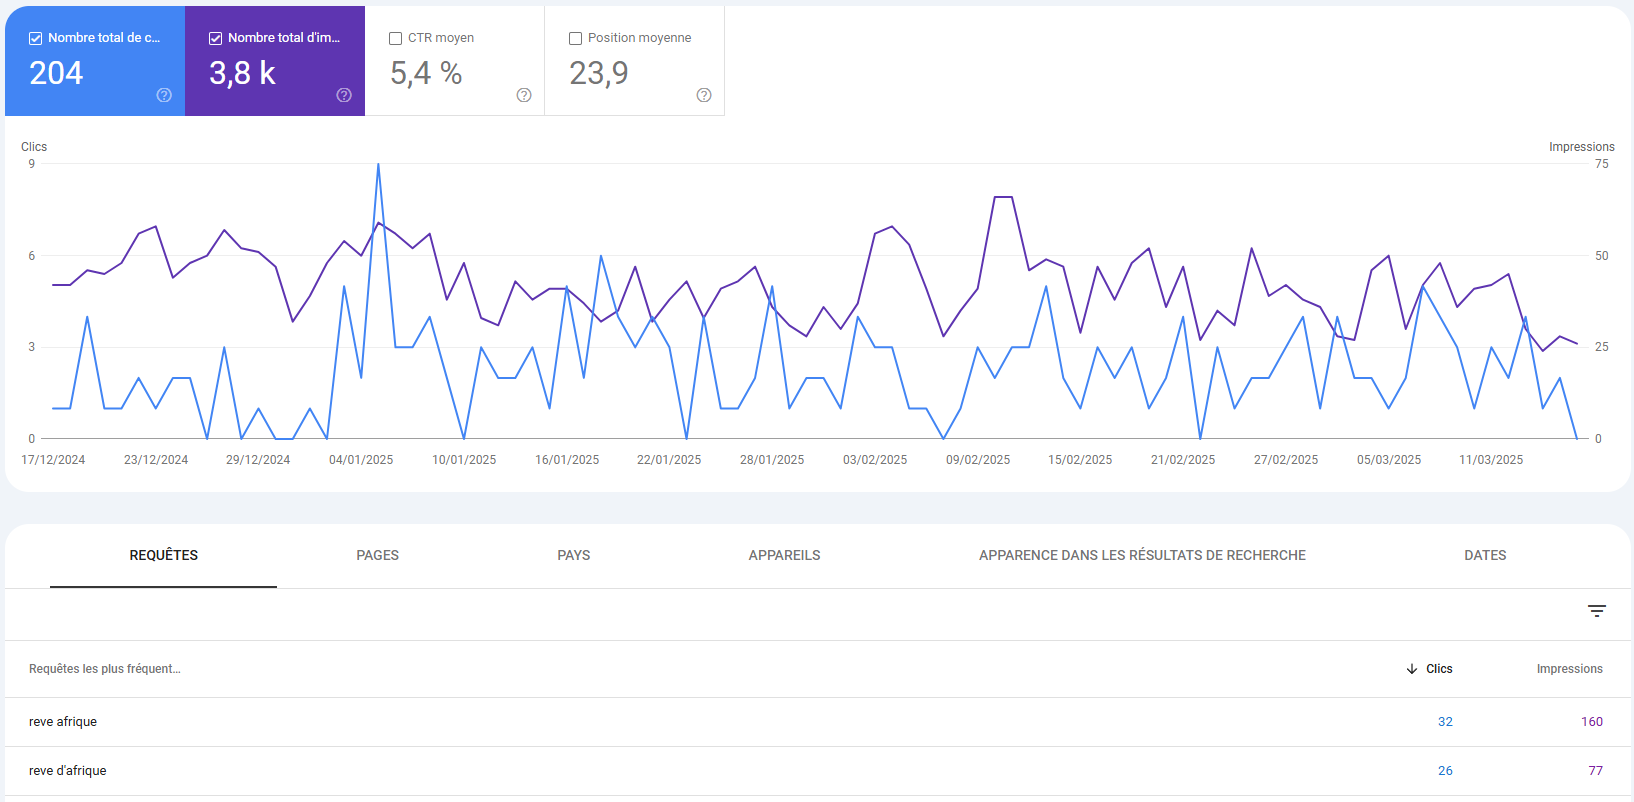This screenshot has height=802, width=1634.
Task: Click the 'reve afrique' query row
Action: coord(817,722)
